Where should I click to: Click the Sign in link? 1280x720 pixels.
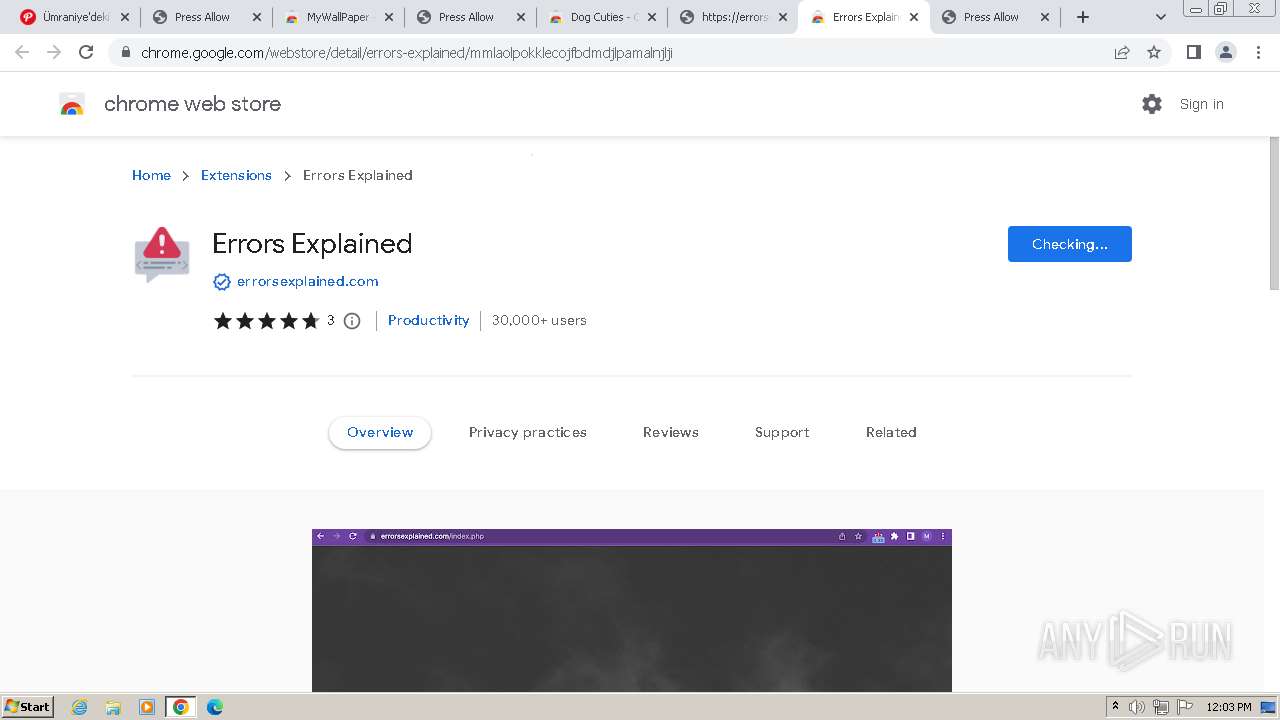click(x=1201, y=104)
